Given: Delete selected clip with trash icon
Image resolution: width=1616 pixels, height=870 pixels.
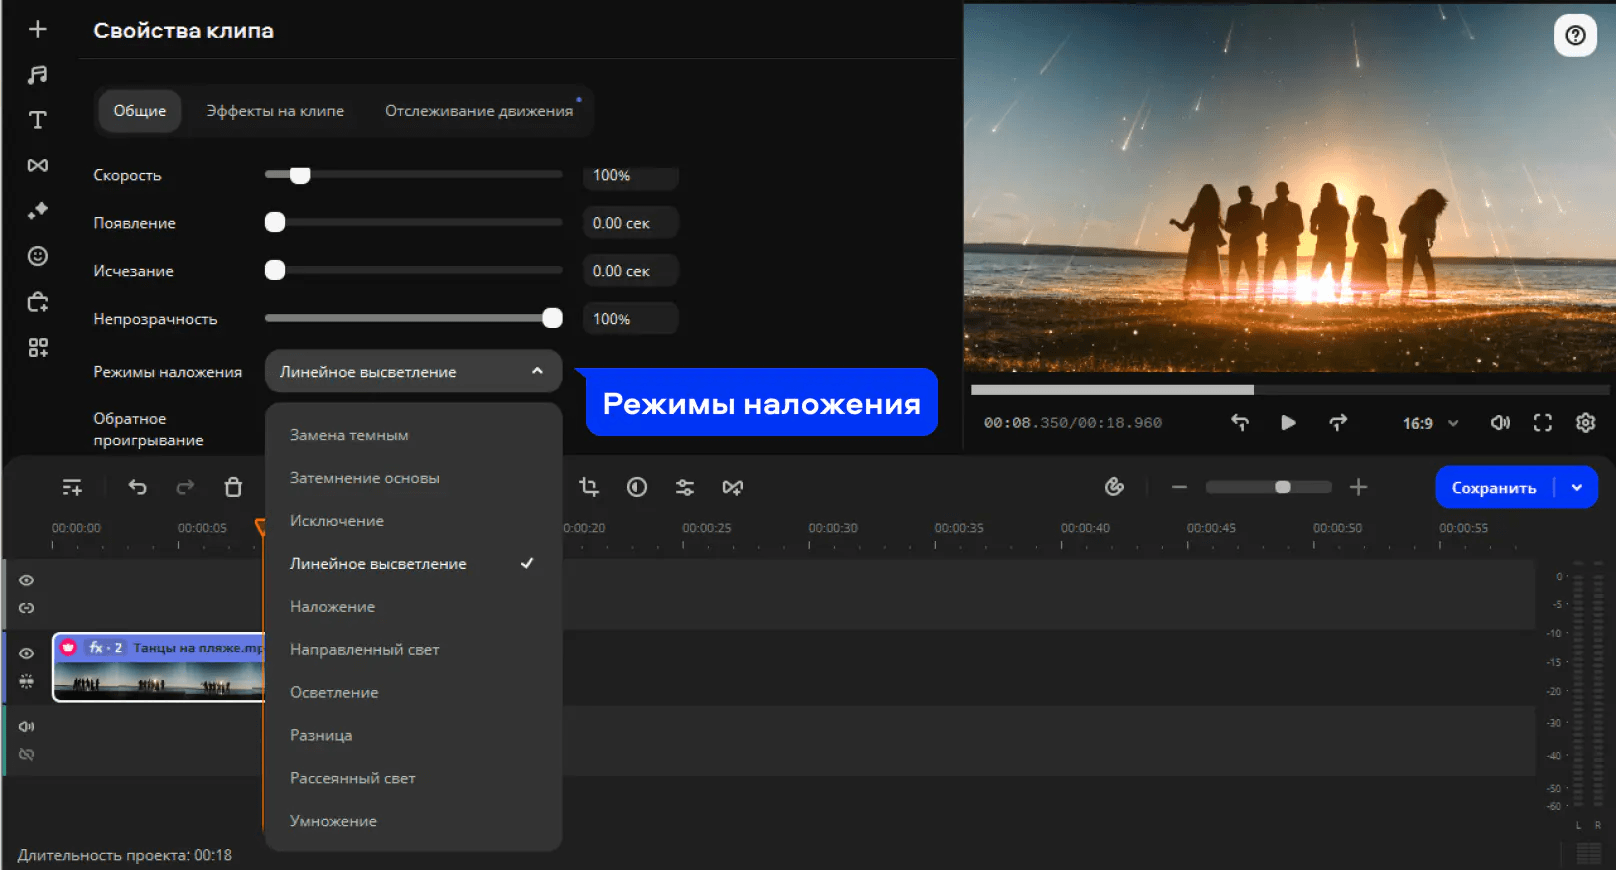Looking at the screenshot, I should point(233,487).
